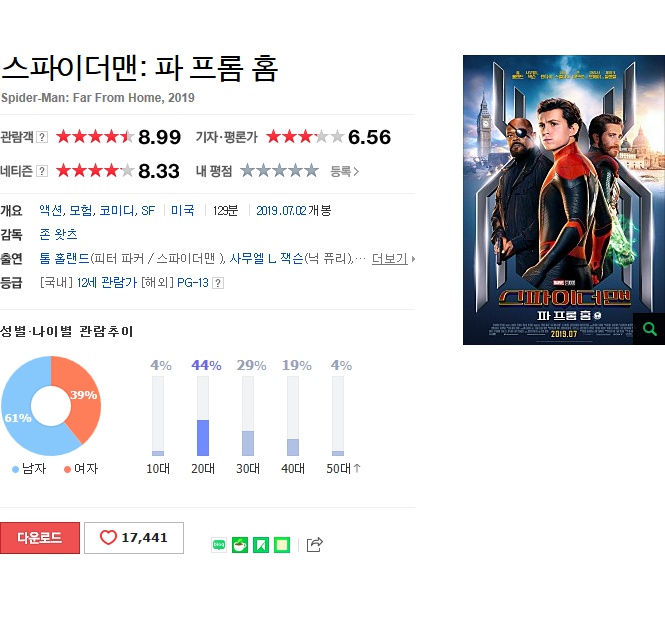Set my rating on 내 평점 stars

point(279,171)
